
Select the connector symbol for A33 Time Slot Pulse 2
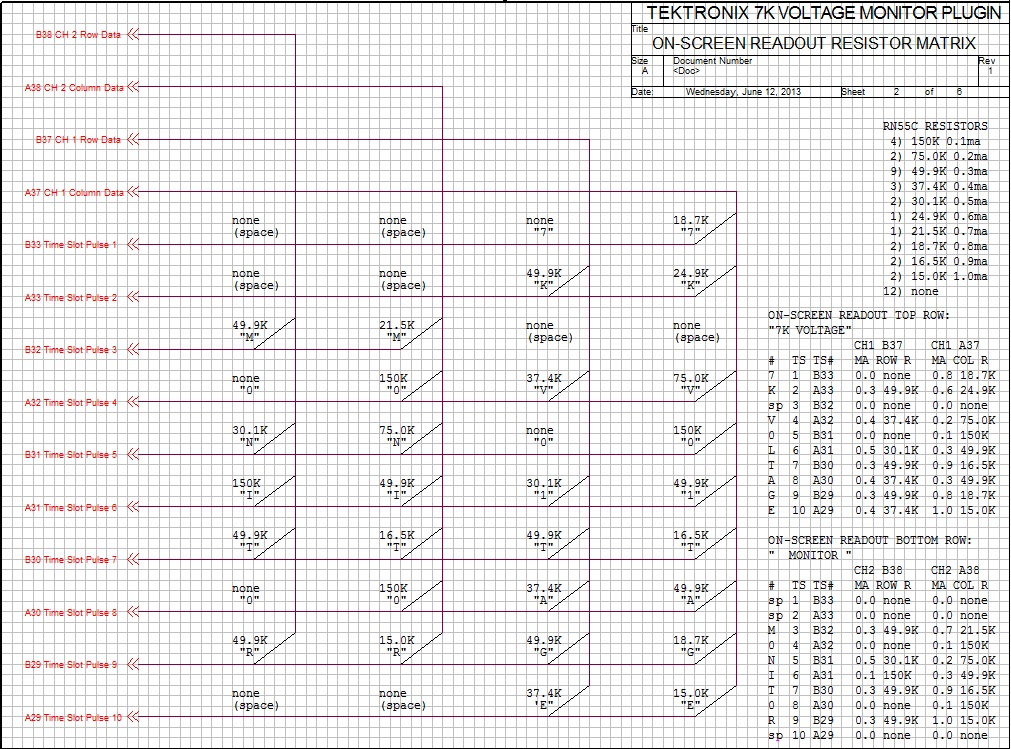point(133,297)
